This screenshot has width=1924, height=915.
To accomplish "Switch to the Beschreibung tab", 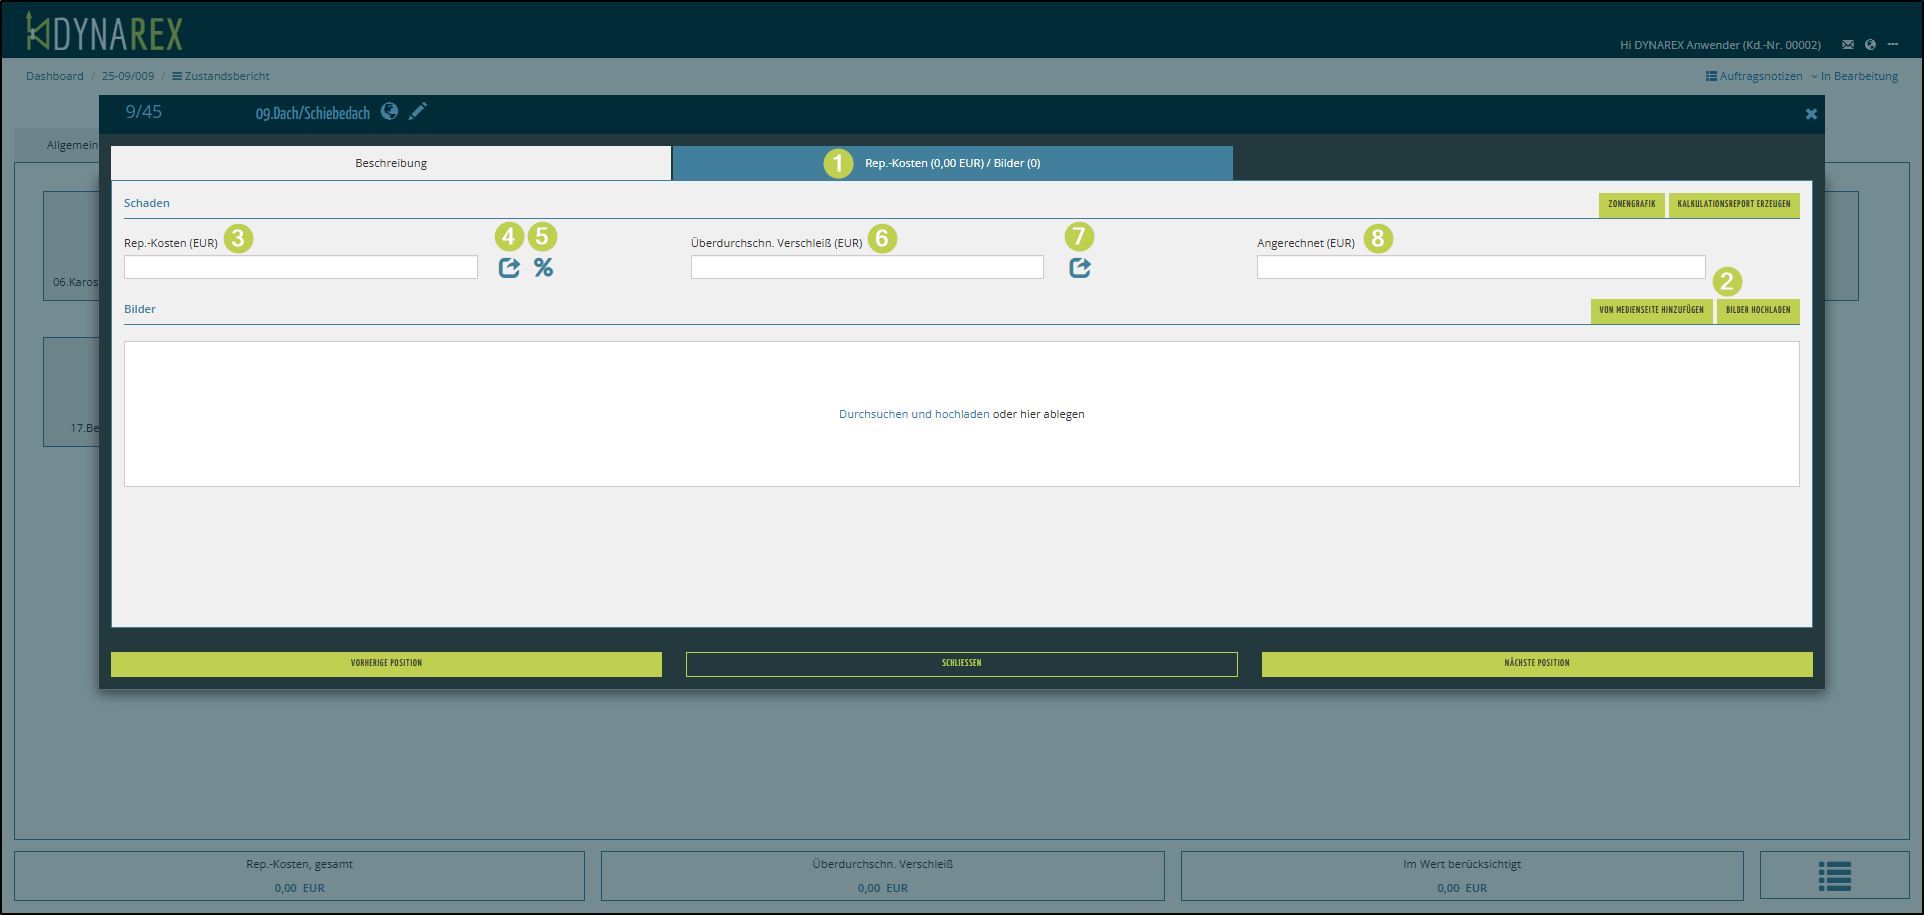I will (391, 163).
